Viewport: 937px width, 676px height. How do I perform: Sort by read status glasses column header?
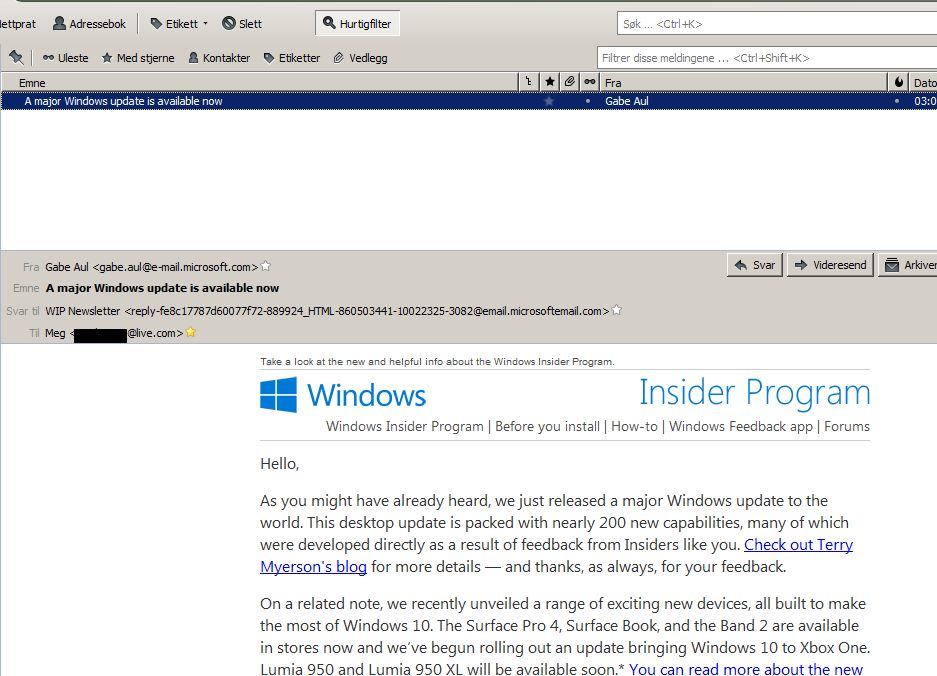590,82
